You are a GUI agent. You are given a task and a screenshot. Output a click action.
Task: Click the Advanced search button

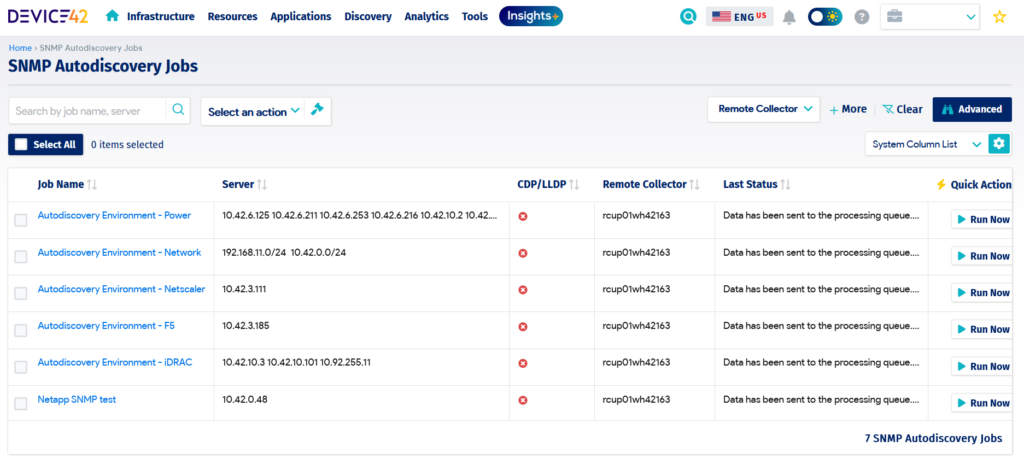coord(972,109)
